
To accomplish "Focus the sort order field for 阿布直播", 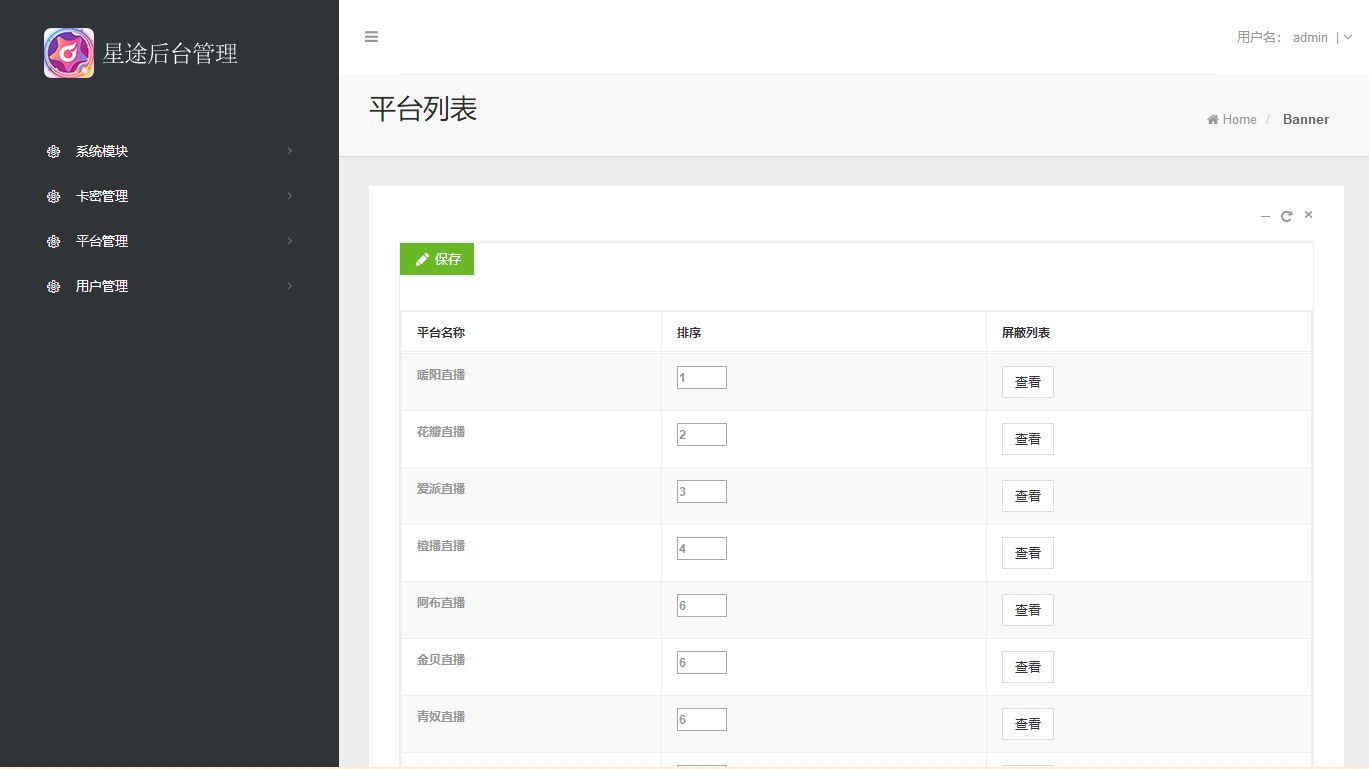I will pyautogui.click(x=702, y=606).
